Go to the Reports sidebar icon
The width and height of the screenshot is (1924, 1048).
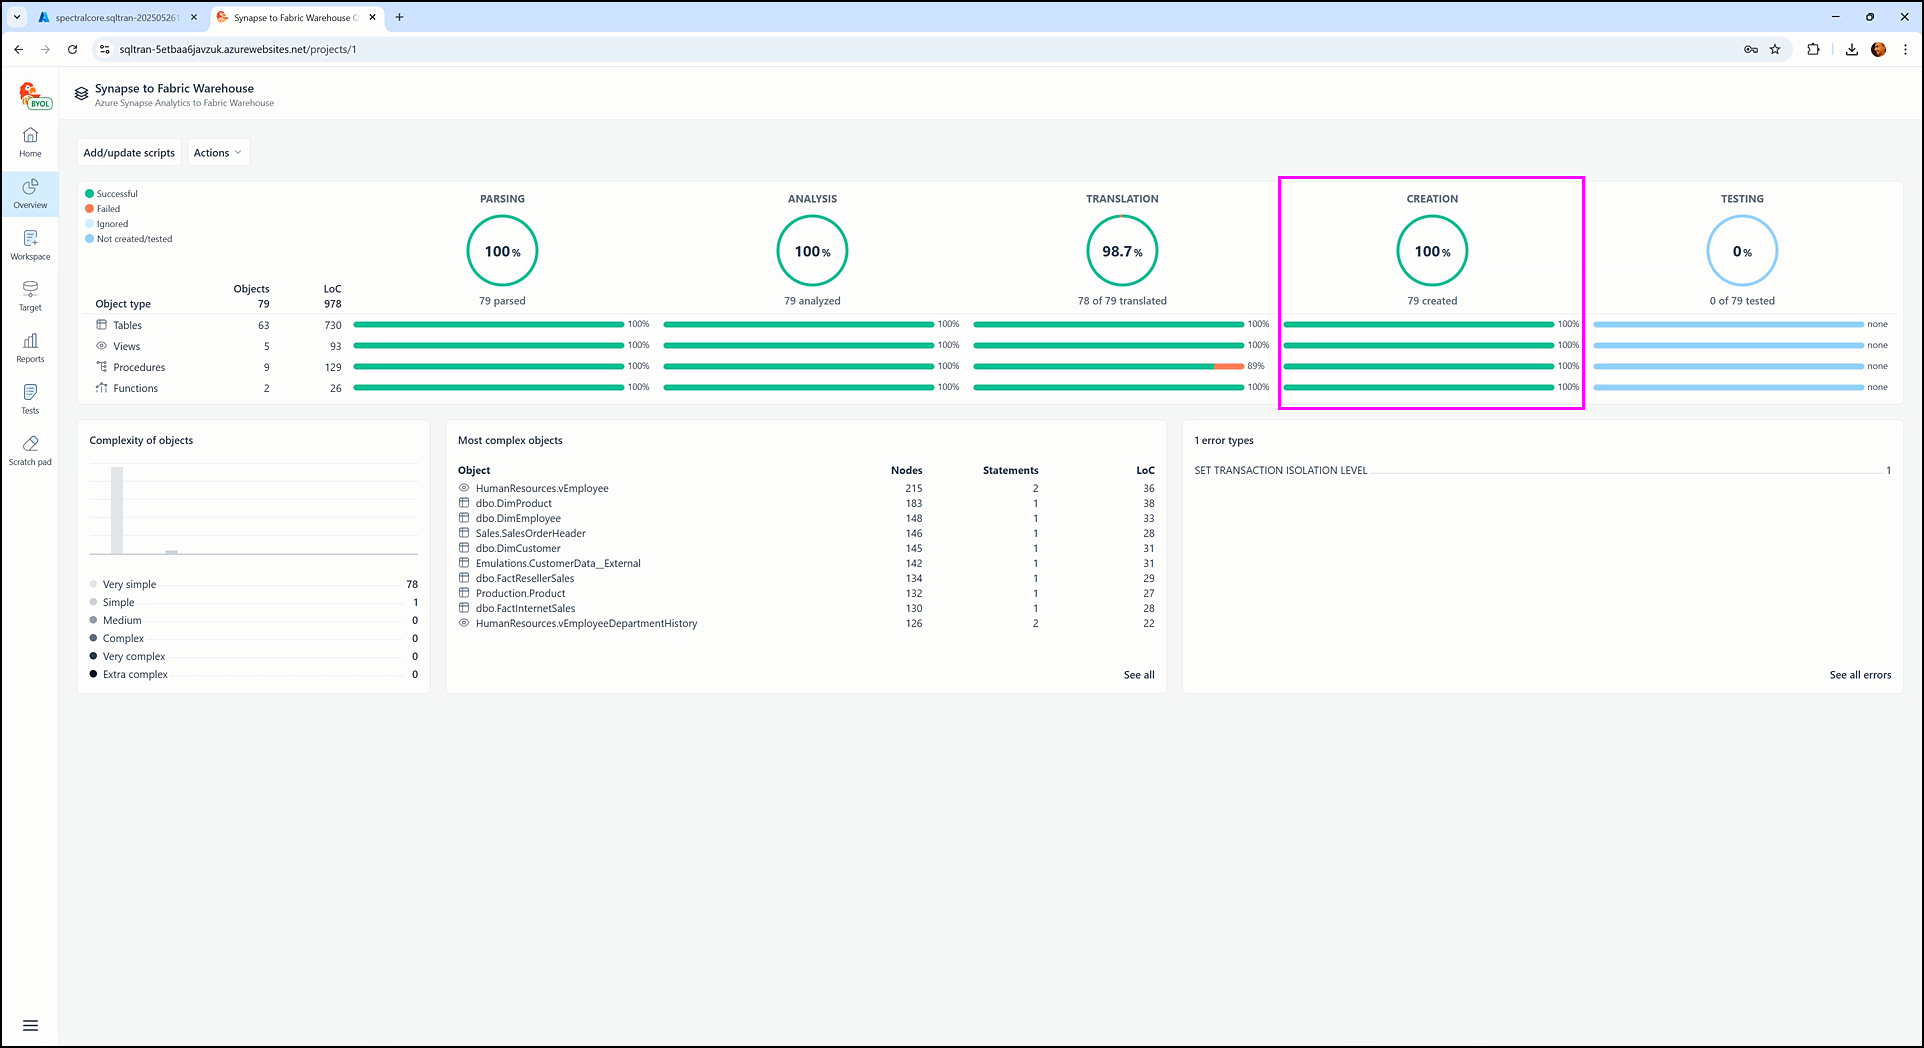pyautogui.click(x=30, y=348)
